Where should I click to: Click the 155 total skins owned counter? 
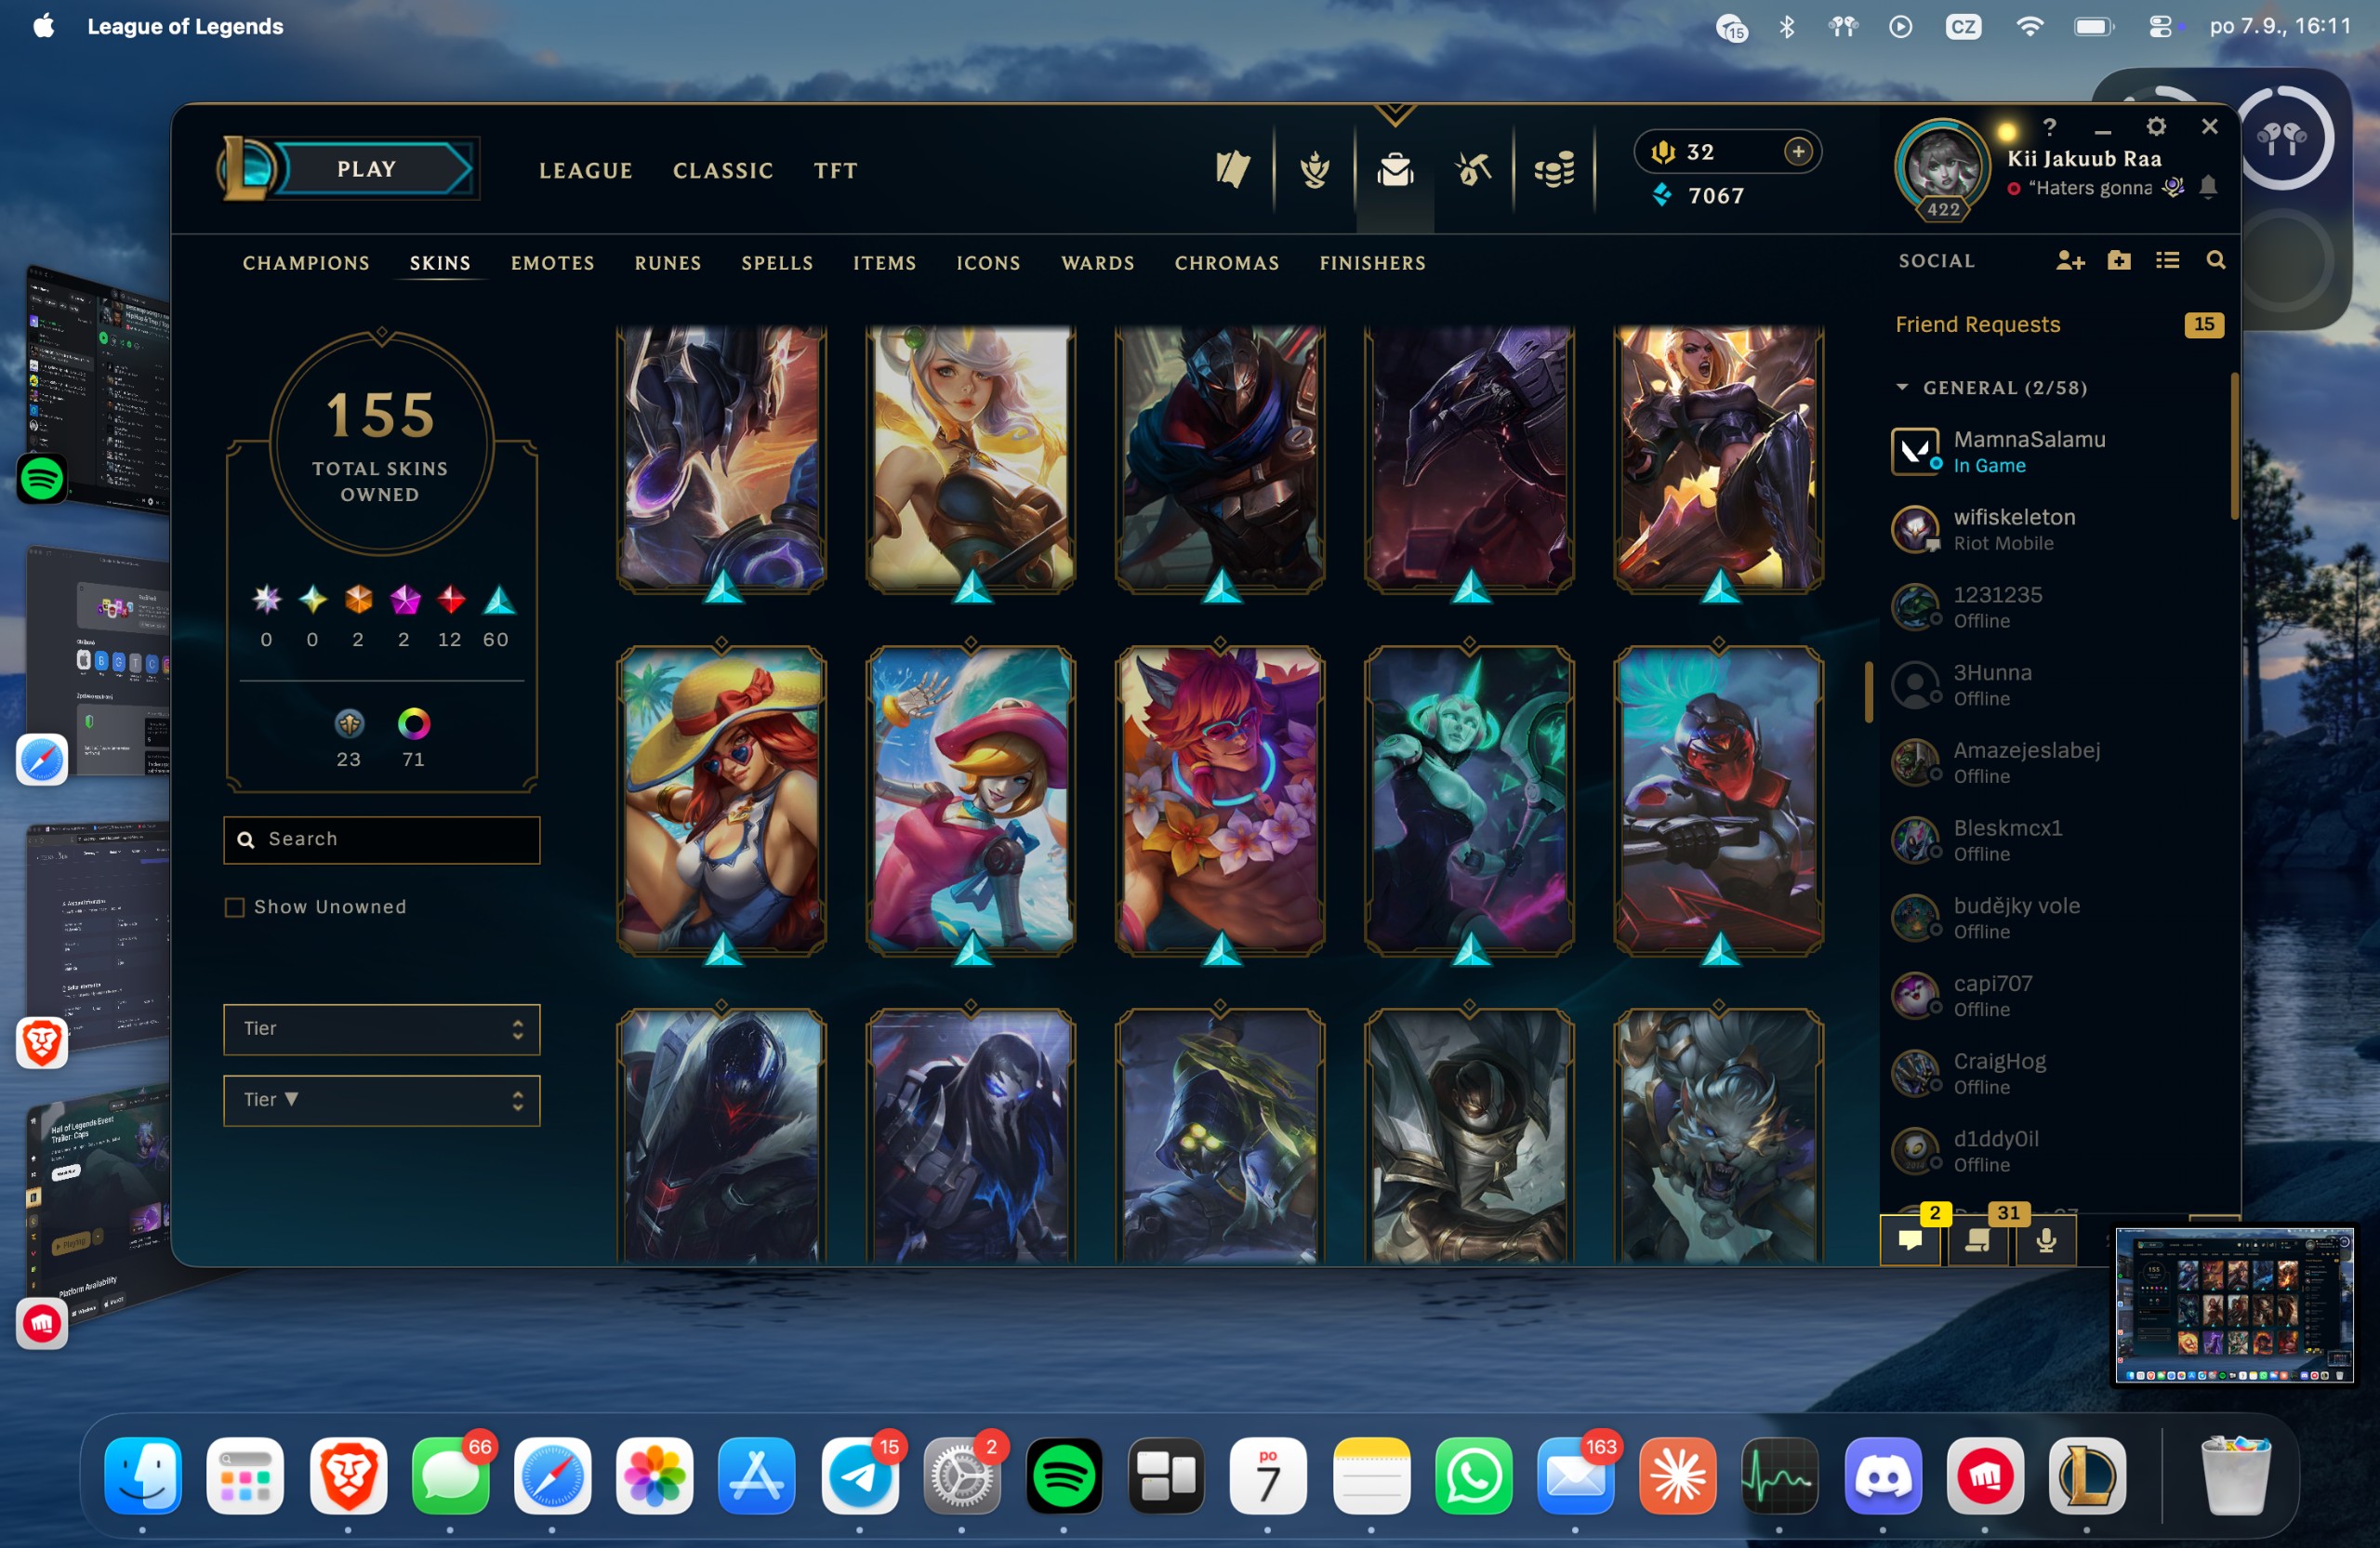[381, 444]
